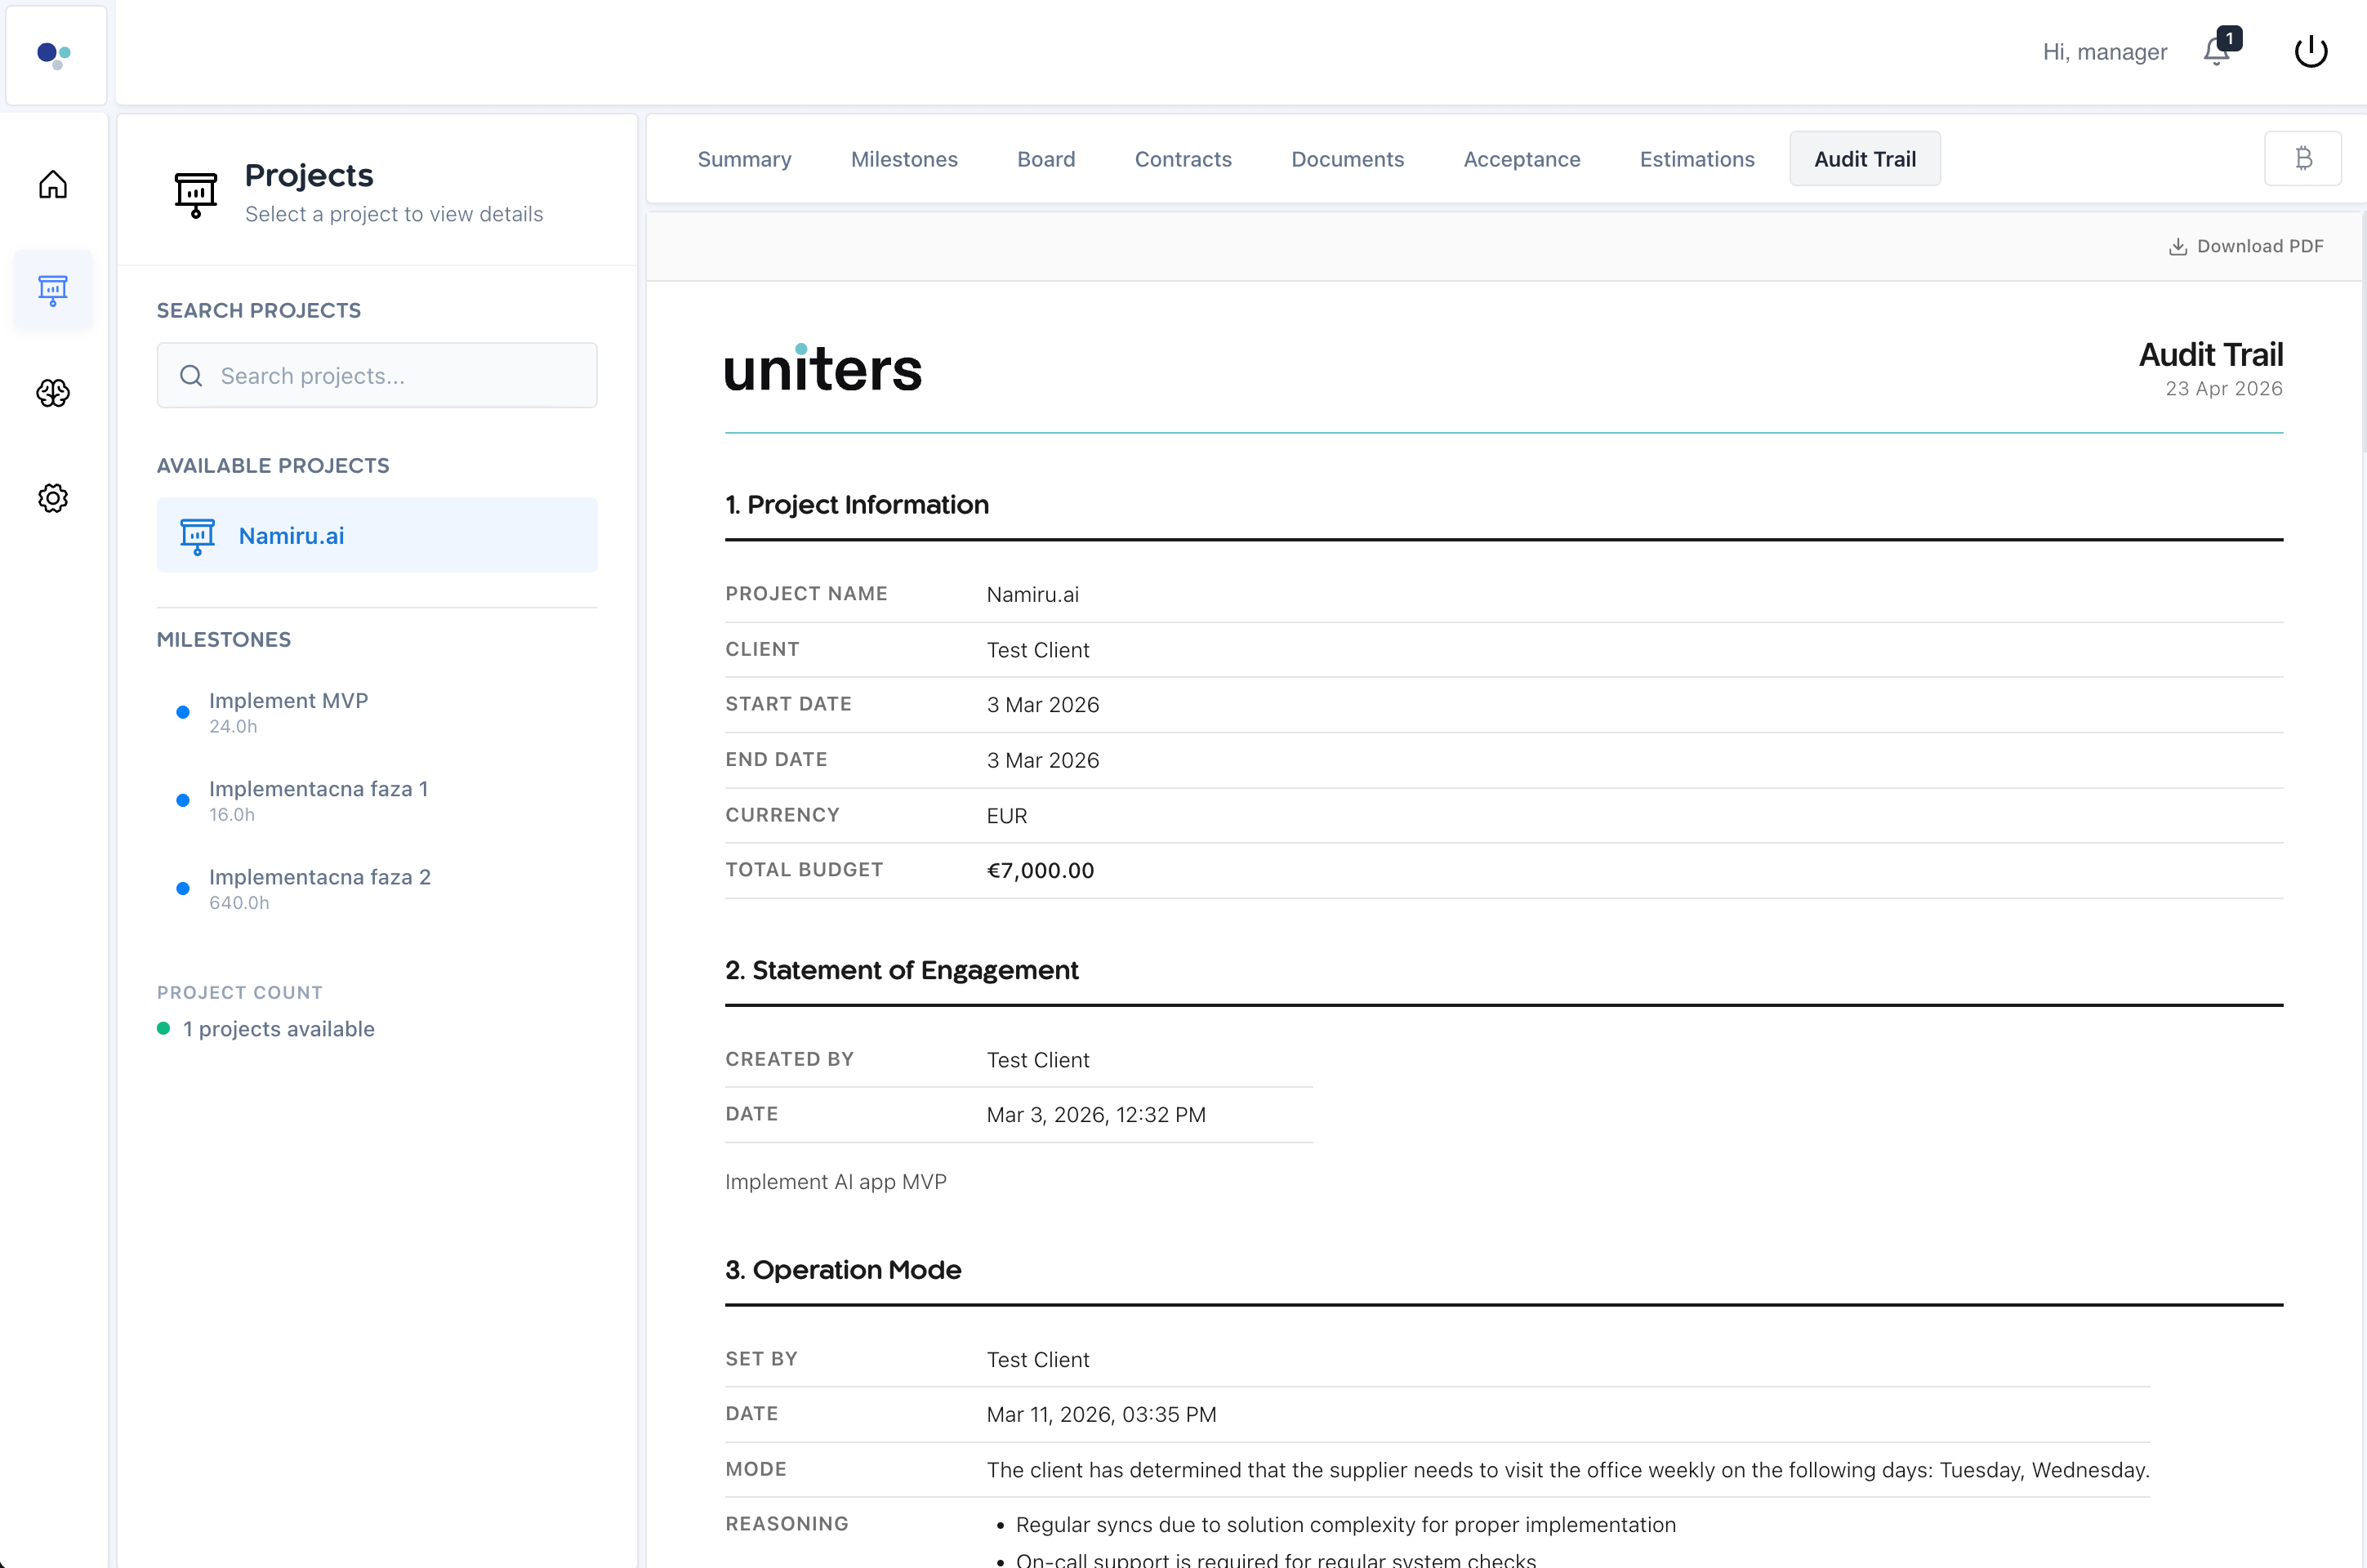Image resolution: width=2367 pixels, height=1568 pixels.
Task: Click the notification bell icon
Action: (x=2216, y=52)
